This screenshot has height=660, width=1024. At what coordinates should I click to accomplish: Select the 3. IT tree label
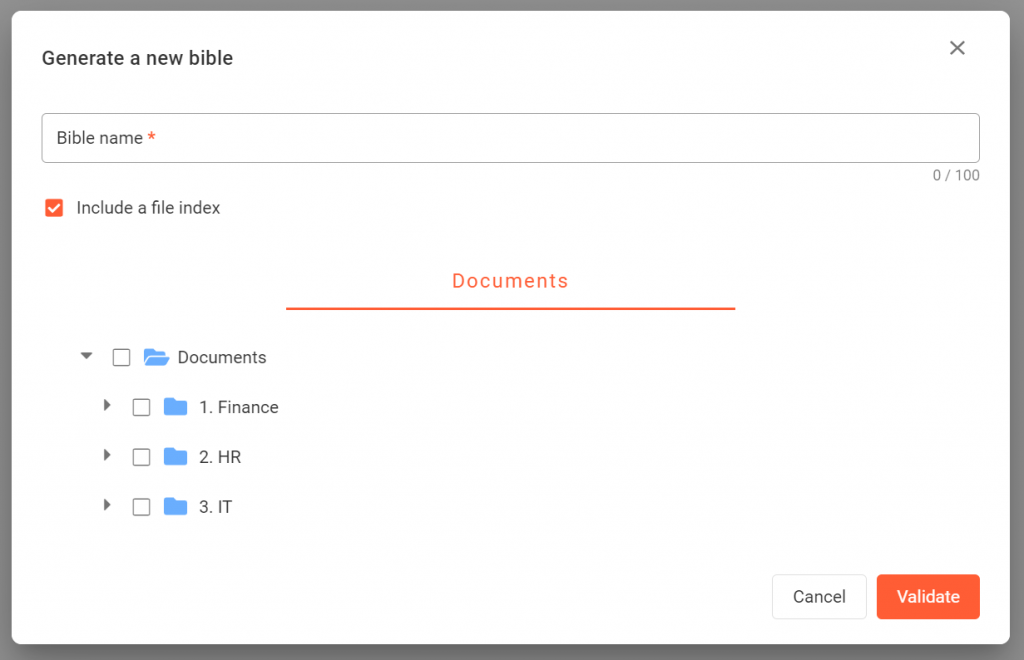[215, 507]
